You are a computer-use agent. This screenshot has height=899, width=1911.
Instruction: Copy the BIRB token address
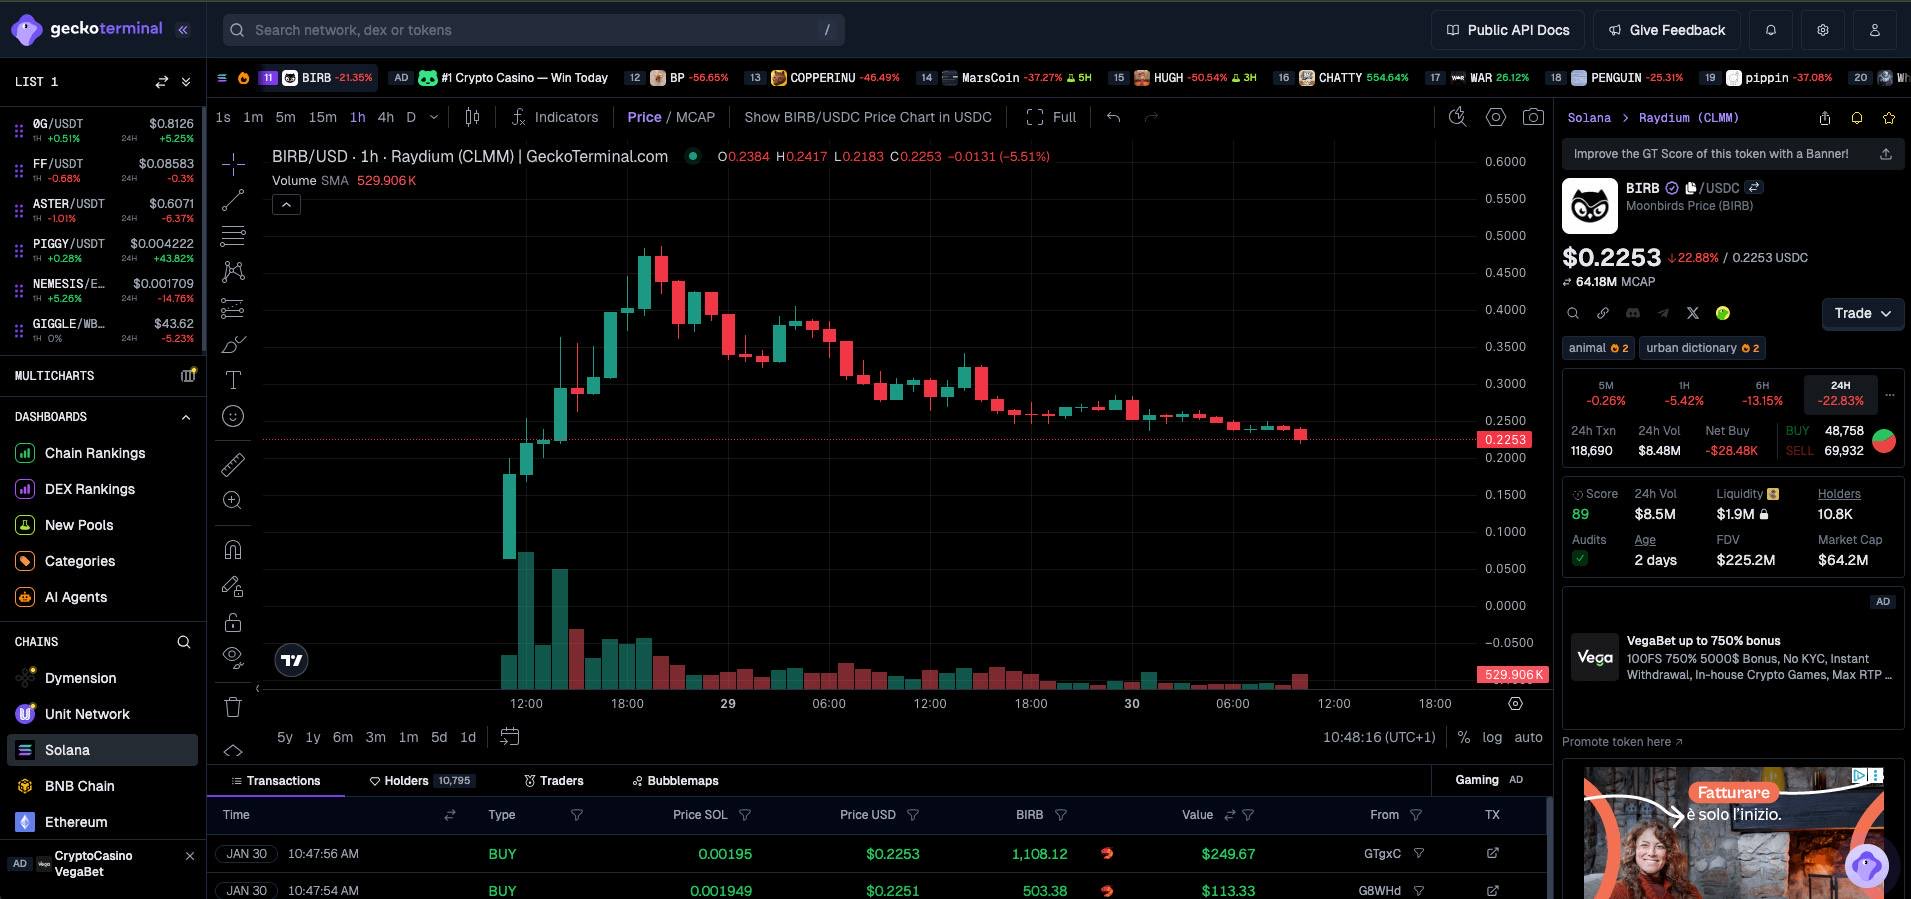pyautogui.click(x=1691, y=188)
